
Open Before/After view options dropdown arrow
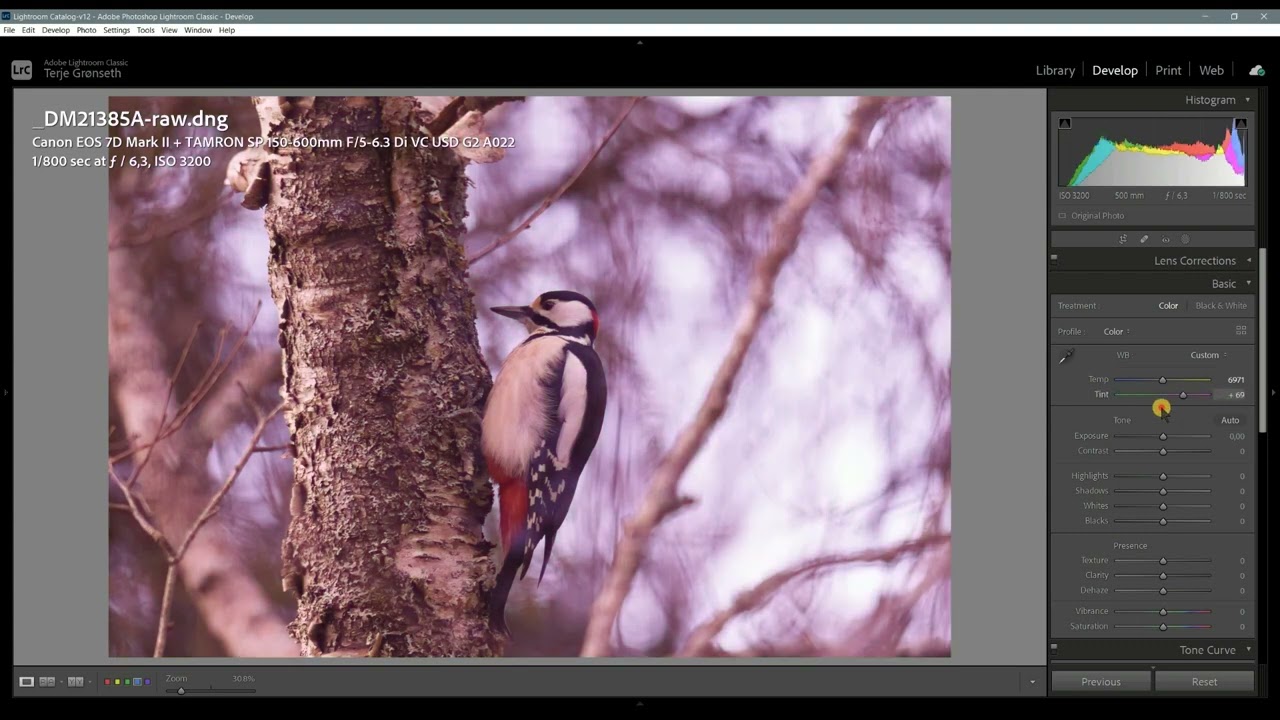[88, 682]
